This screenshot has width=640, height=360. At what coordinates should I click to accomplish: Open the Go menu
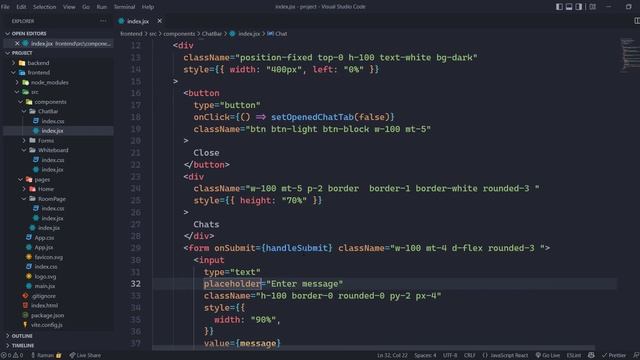86,7
